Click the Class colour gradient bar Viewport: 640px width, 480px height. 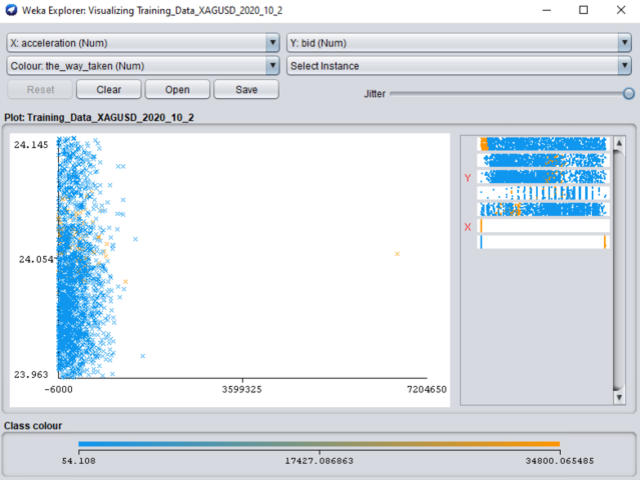(319, 445)
